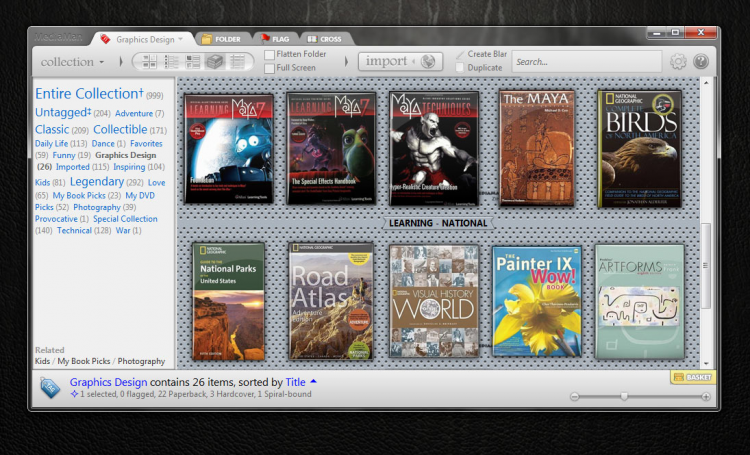
Task: Open the Photography tag in tag cloud
Action: click(97, 207)
